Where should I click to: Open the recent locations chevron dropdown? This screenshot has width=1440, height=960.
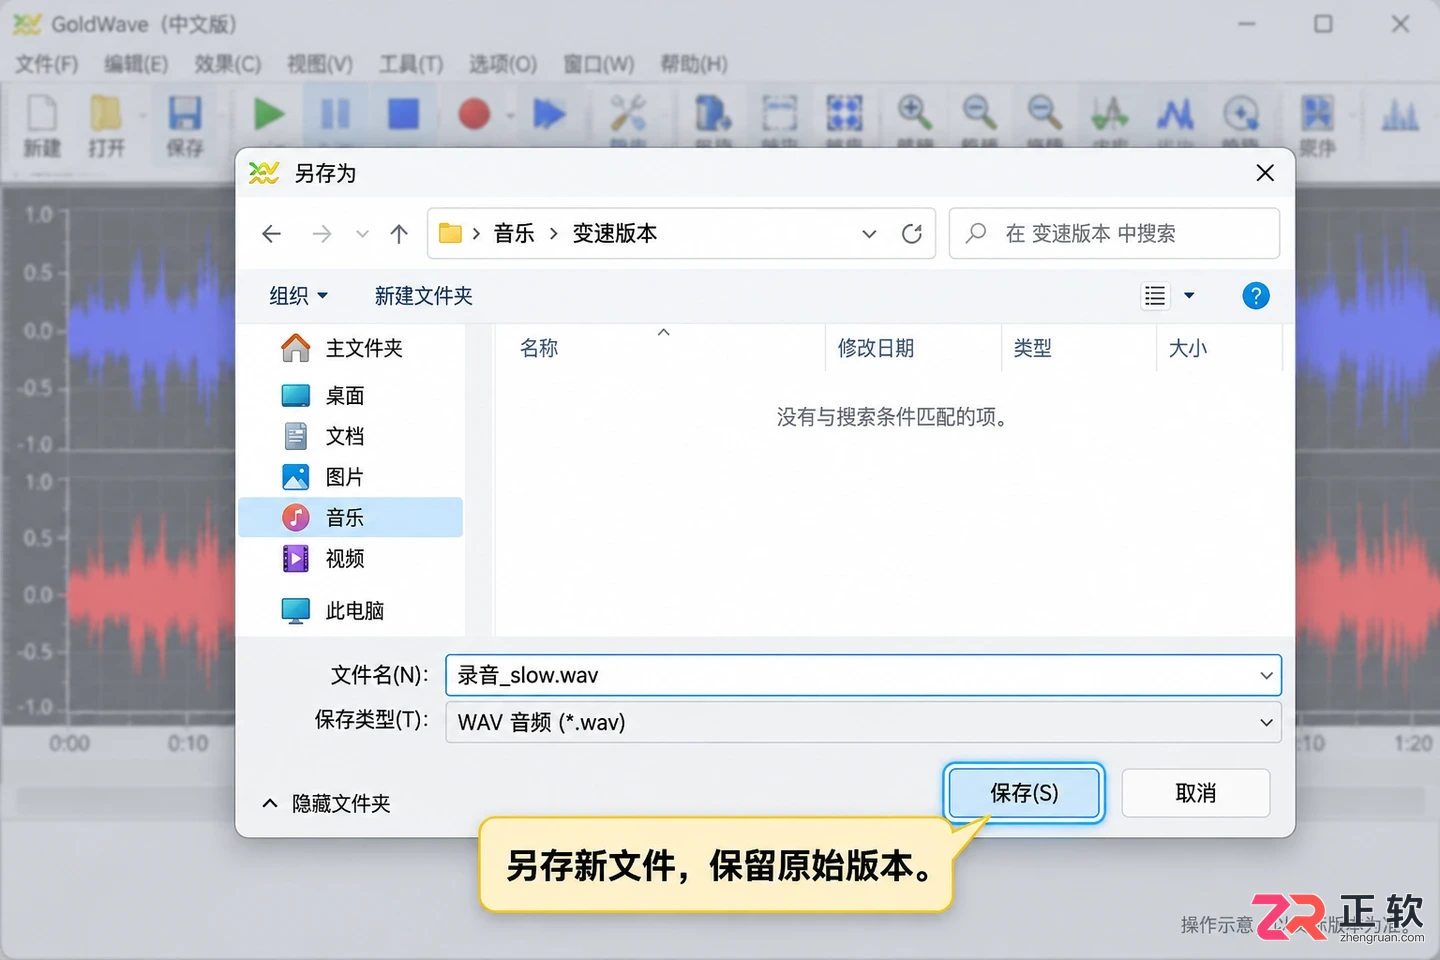click(x=362, y=234)
